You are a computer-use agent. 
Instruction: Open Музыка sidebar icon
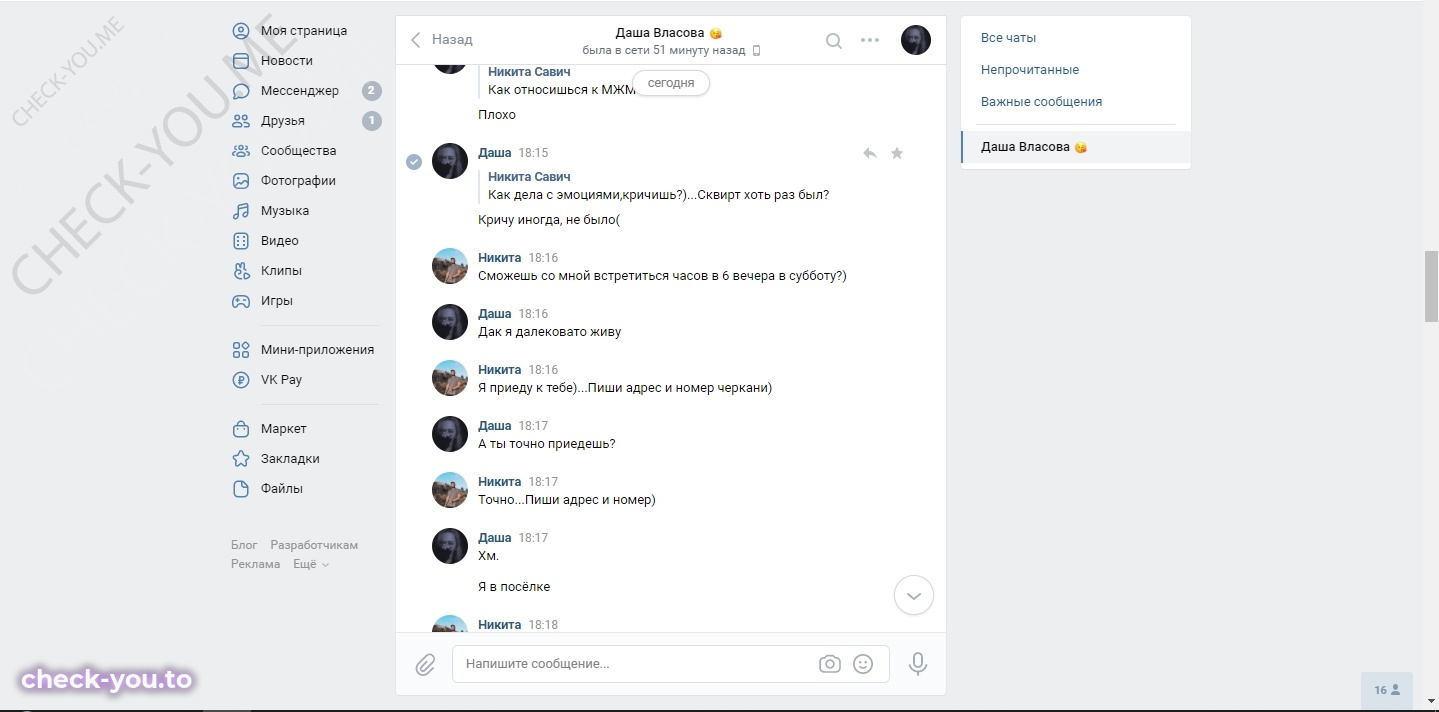(241, 211)
